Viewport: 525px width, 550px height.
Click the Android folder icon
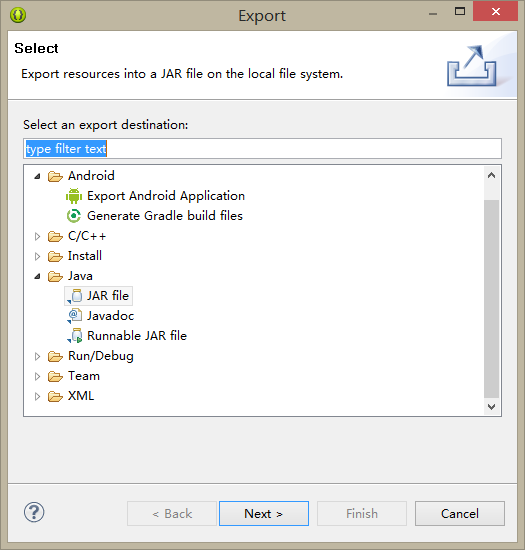pos(55,176)
